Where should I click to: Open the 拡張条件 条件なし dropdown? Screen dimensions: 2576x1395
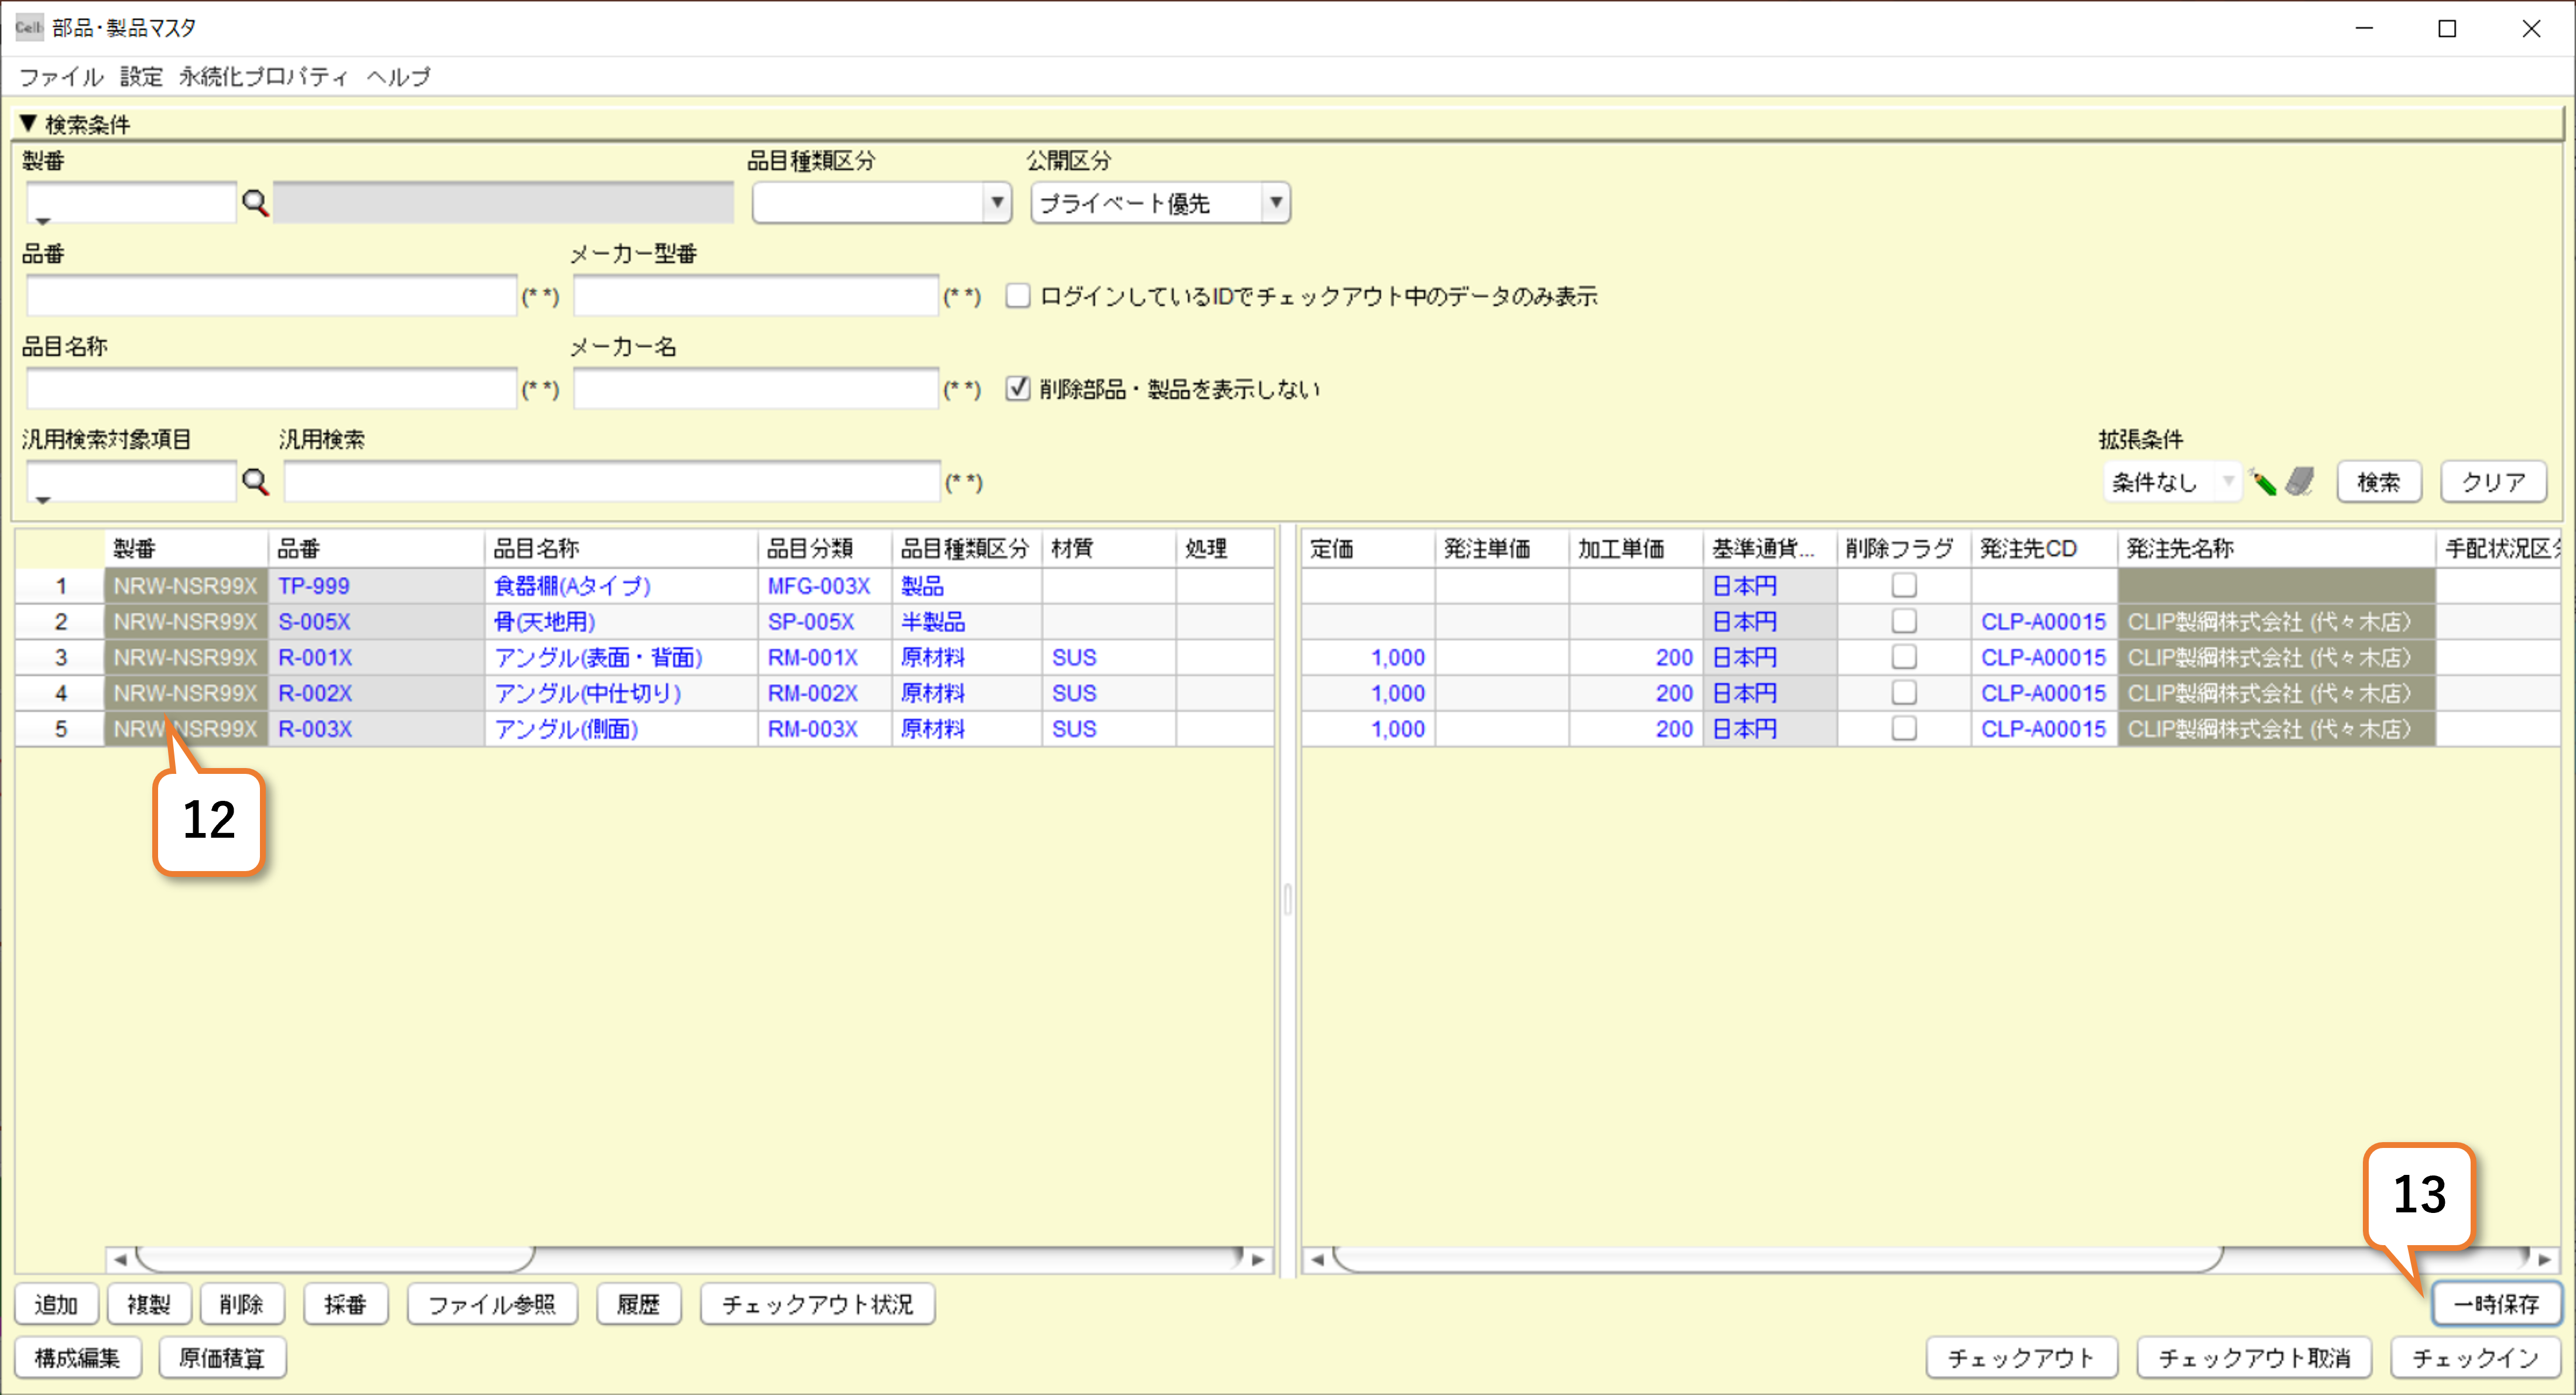pyautogui.click(x=2227, y=482)
